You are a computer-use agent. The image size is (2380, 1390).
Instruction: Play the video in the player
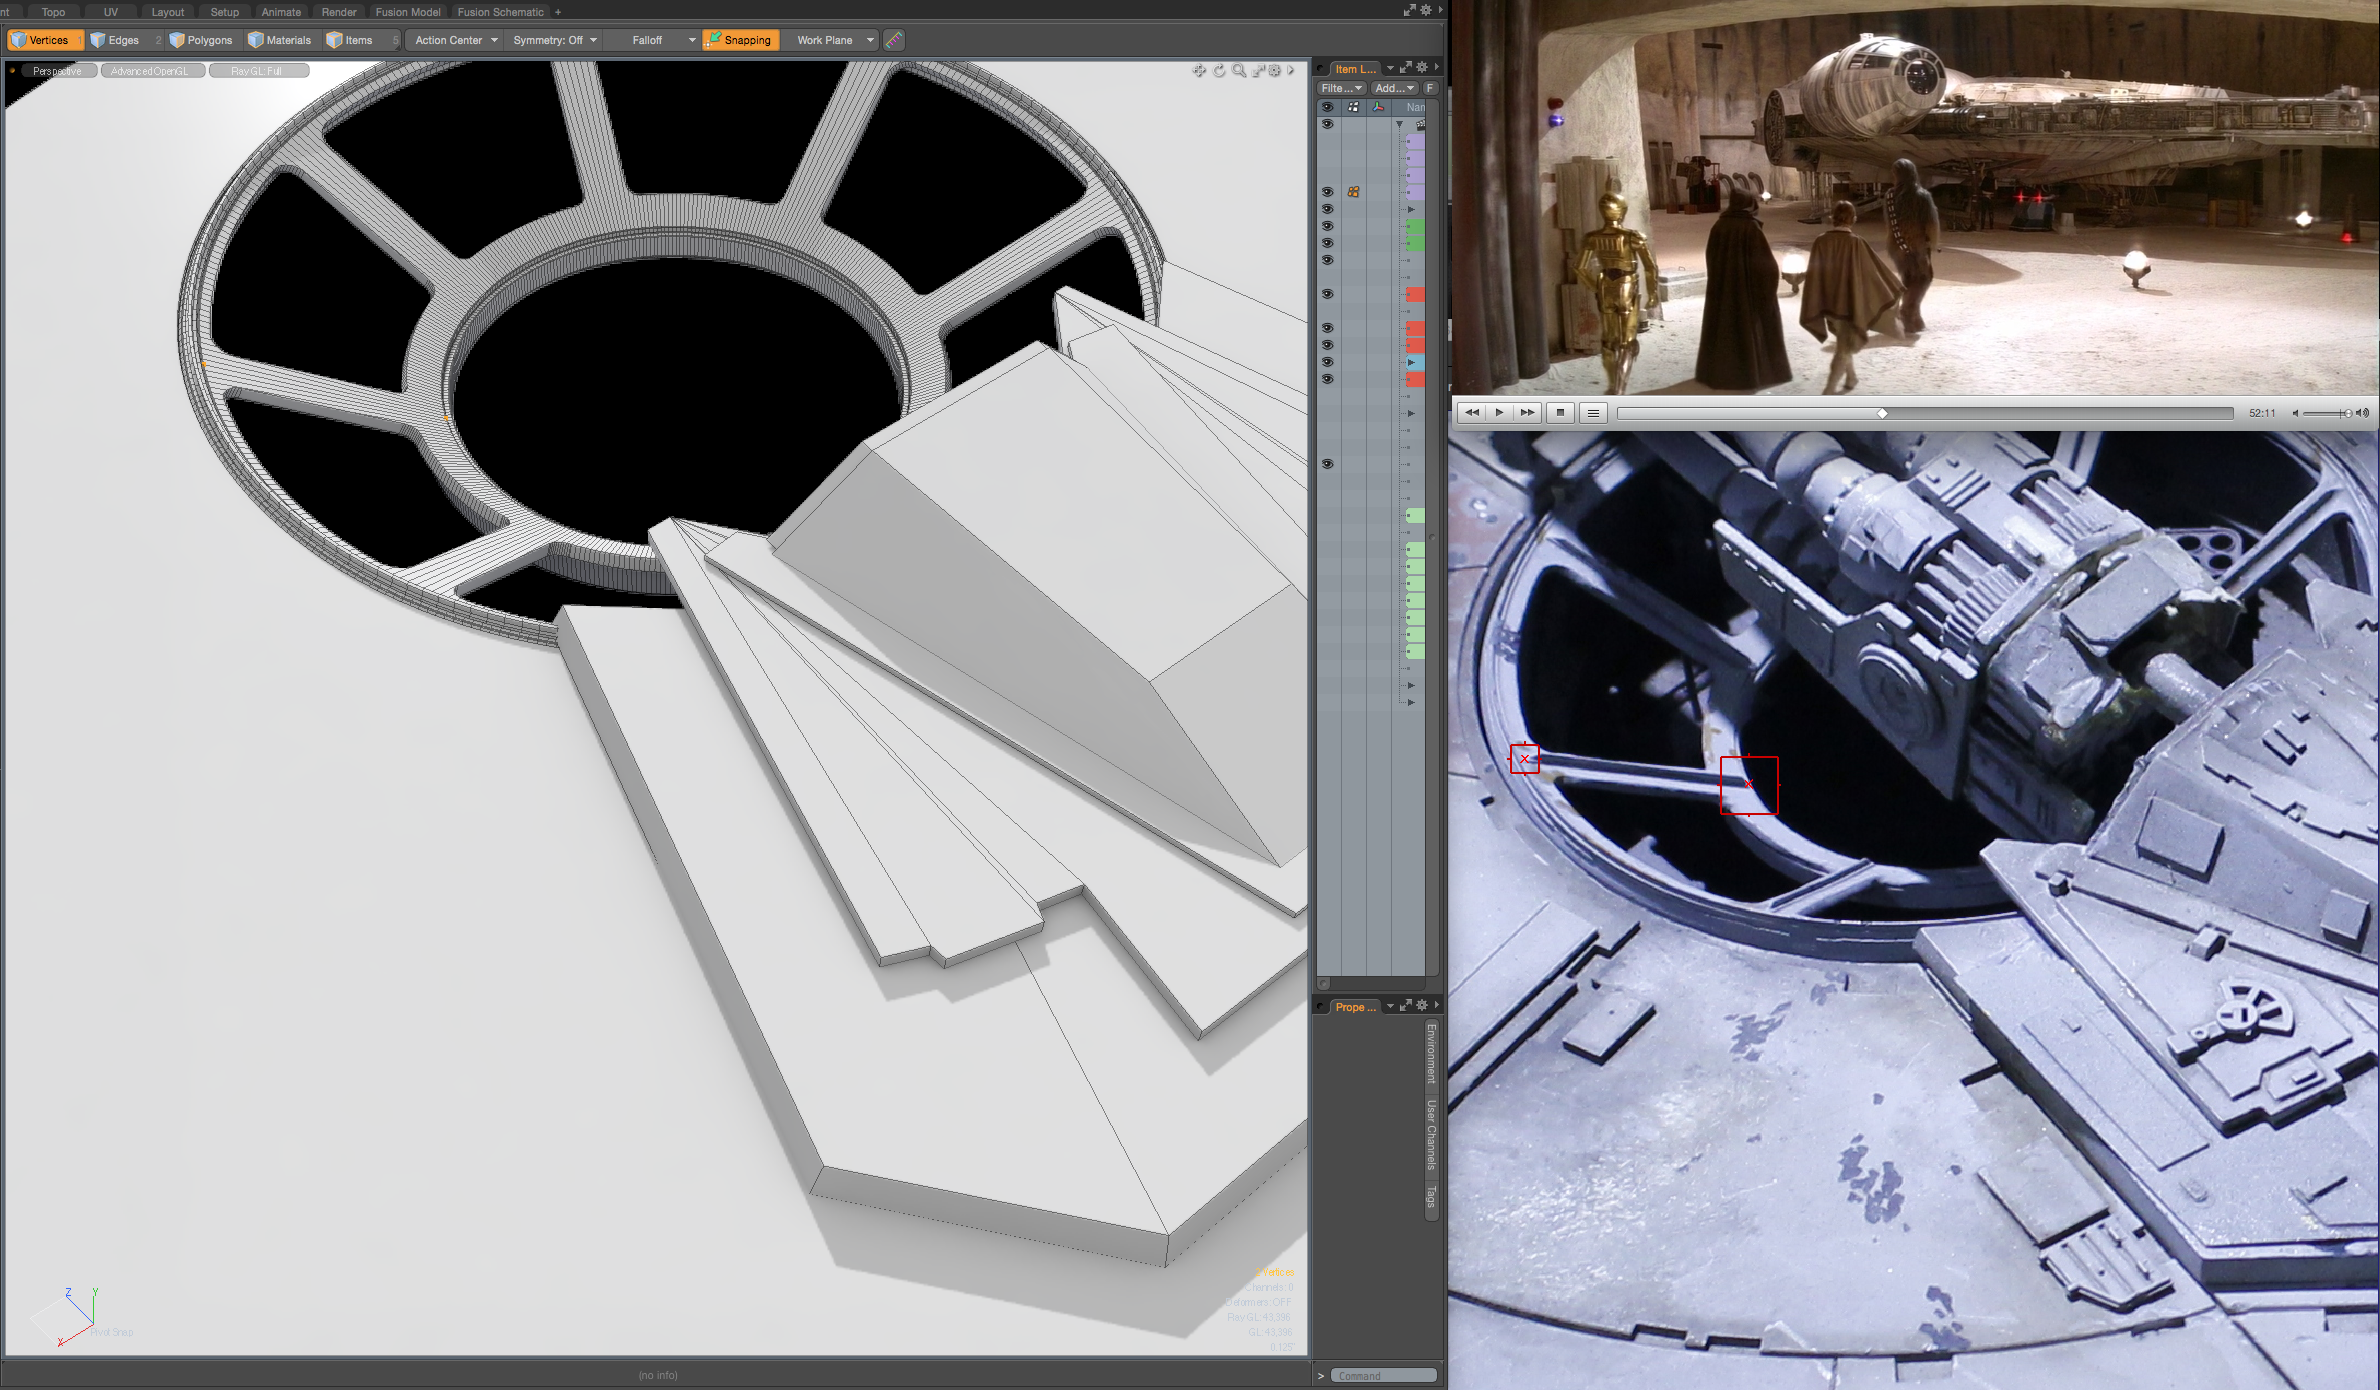click(x=1499, y=412)
